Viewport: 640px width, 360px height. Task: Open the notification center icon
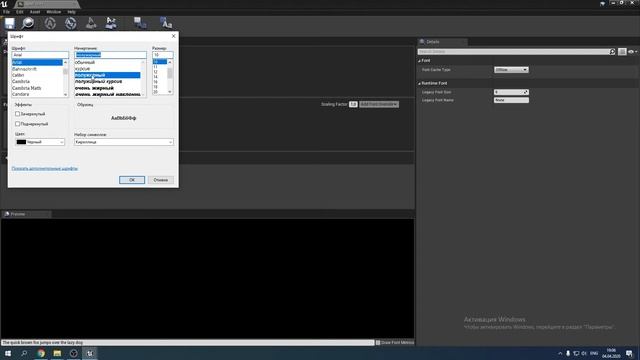point(629,353)
